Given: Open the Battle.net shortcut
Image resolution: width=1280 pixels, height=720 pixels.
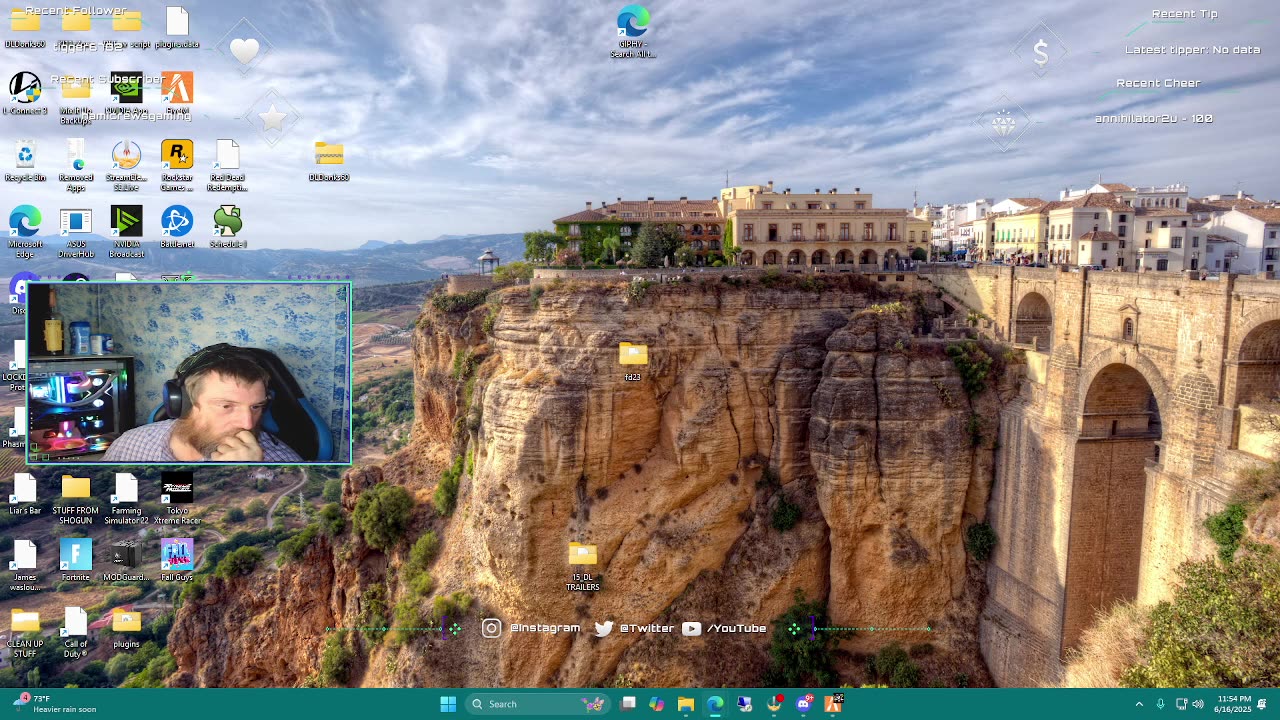Looking at the screenshot, I should click(x=177, y=227).
